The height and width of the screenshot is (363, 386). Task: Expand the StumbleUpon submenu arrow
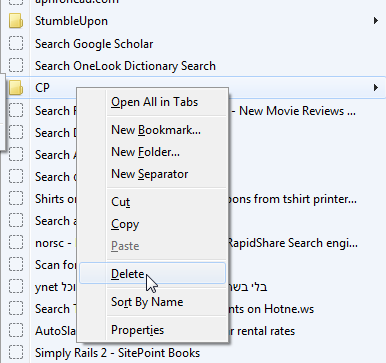376,21
